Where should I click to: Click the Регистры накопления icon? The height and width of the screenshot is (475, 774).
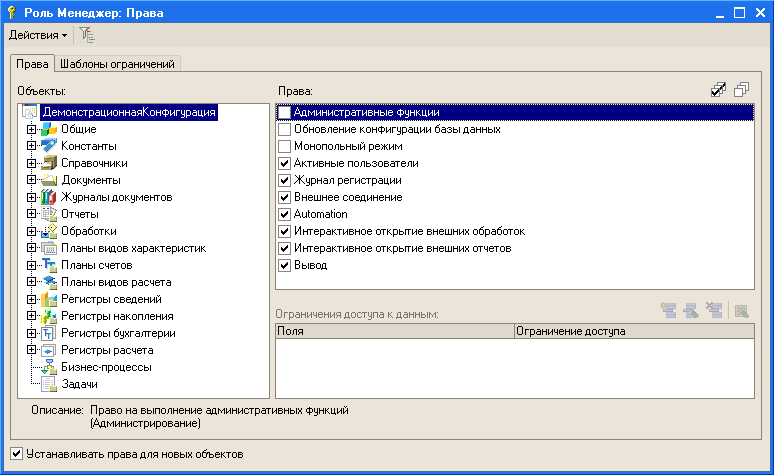(x=49, y=316)
